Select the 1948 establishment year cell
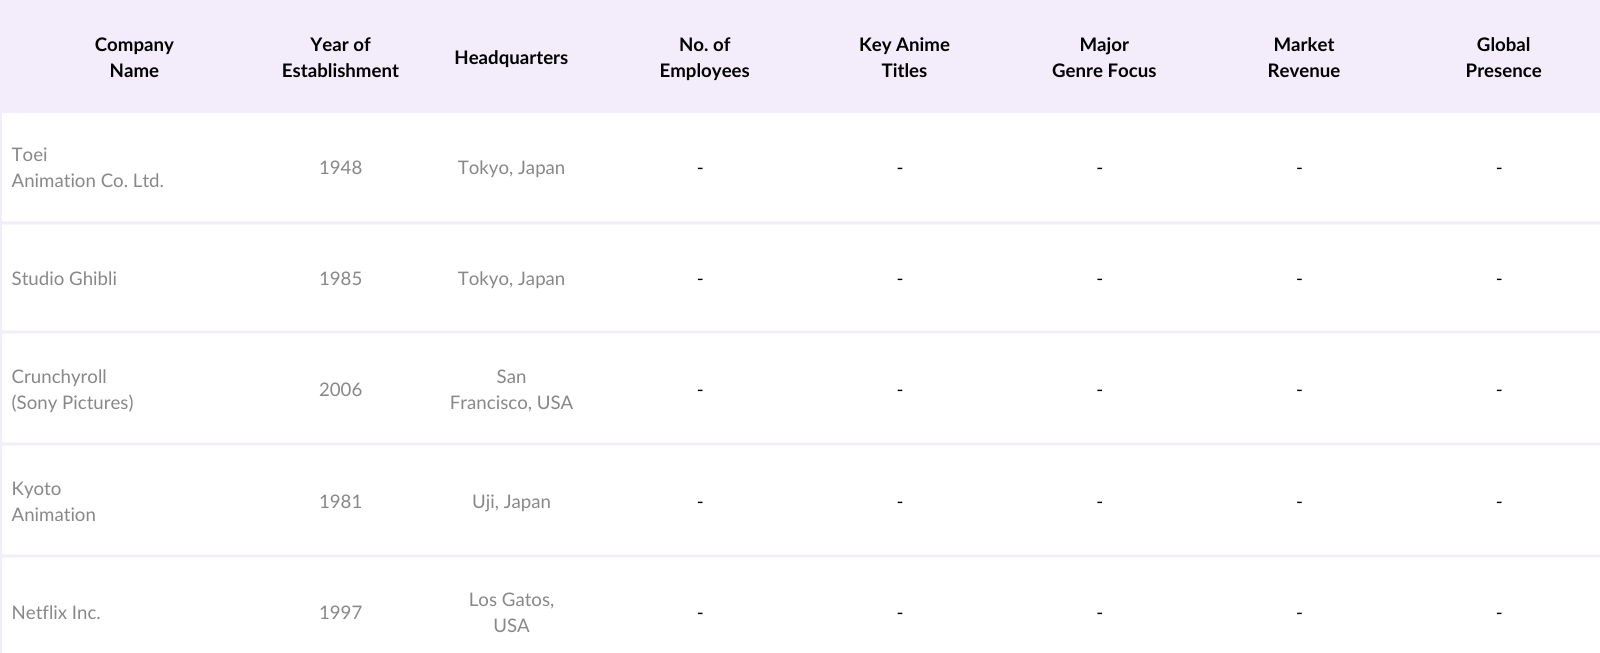This screenshot has width=1600, height=653. coord(340,168)
